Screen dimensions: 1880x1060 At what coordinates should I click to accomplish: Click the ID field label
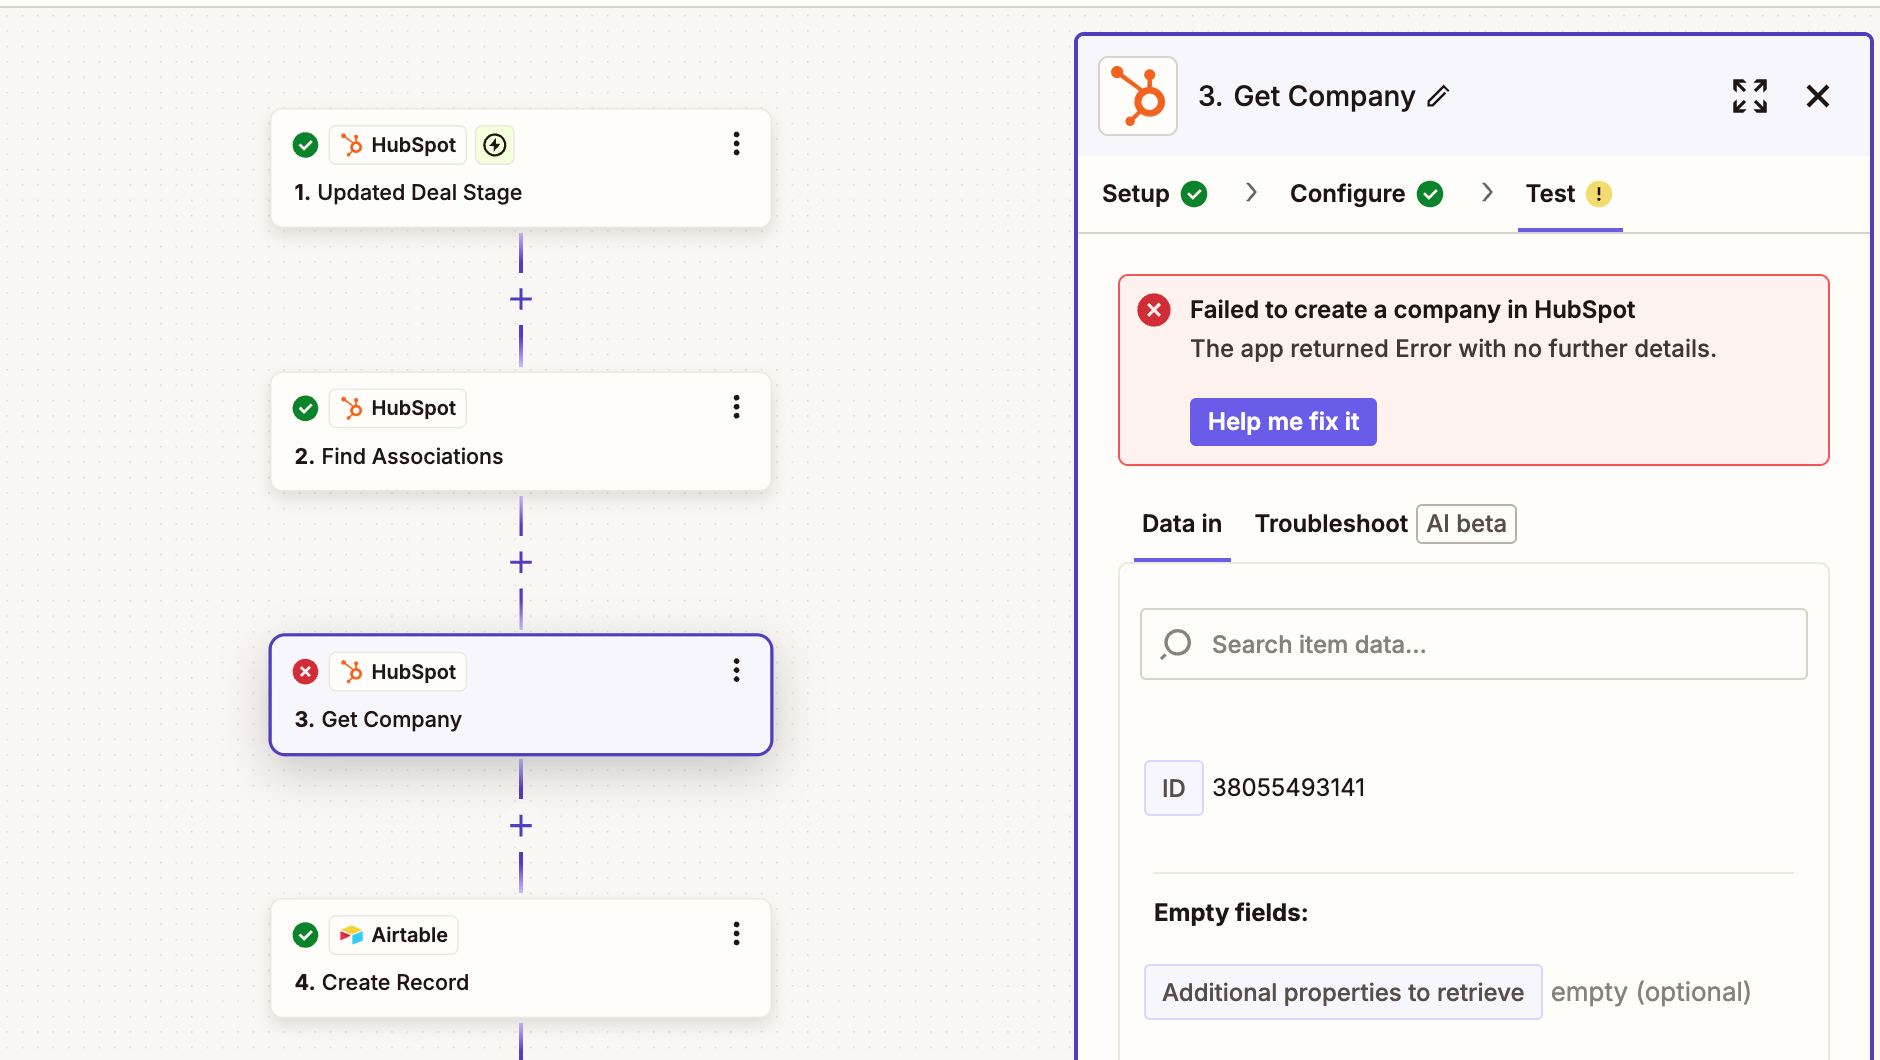point(1173,788)
